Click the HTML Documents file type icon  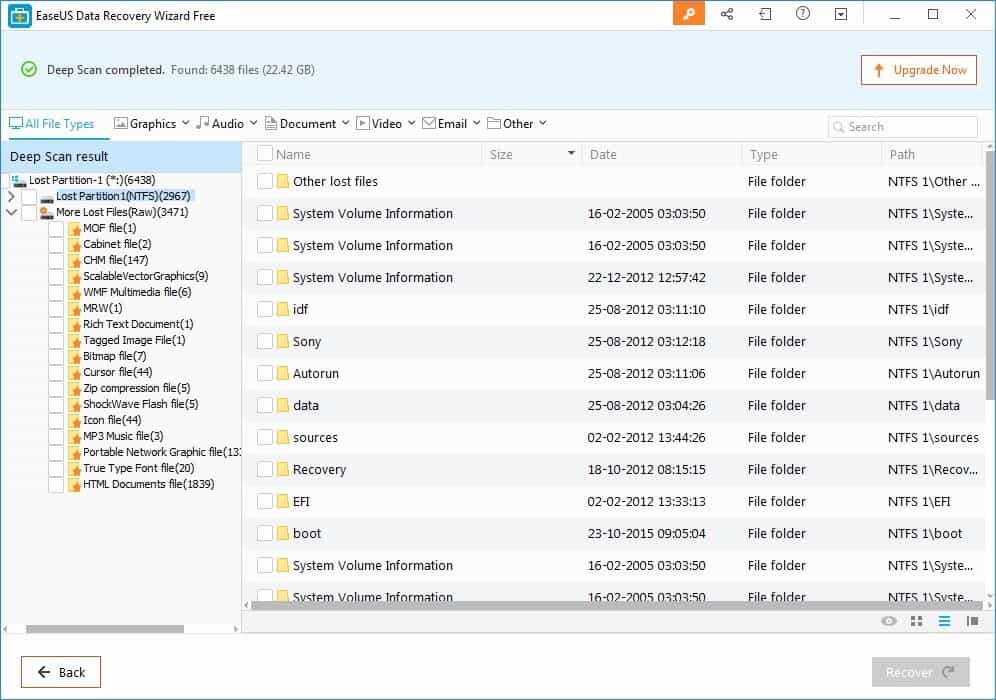tap(74, 485)
